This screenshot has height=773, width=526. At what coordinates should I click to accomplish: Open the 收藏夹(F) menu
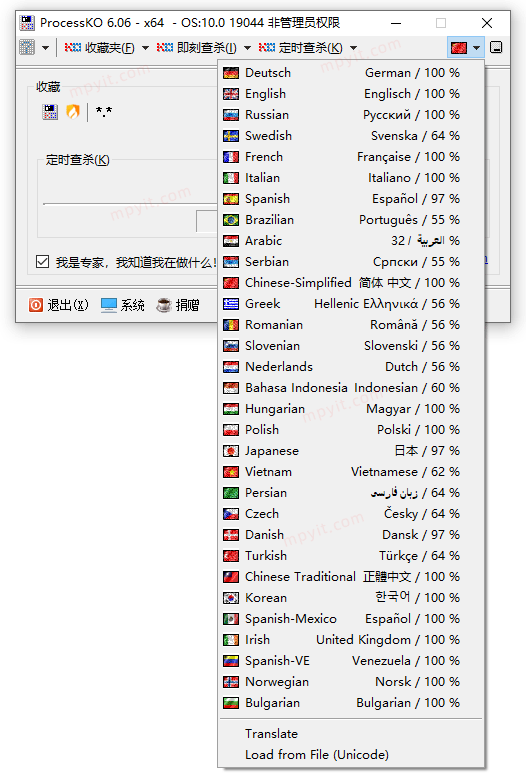click(x=99, y=48)
